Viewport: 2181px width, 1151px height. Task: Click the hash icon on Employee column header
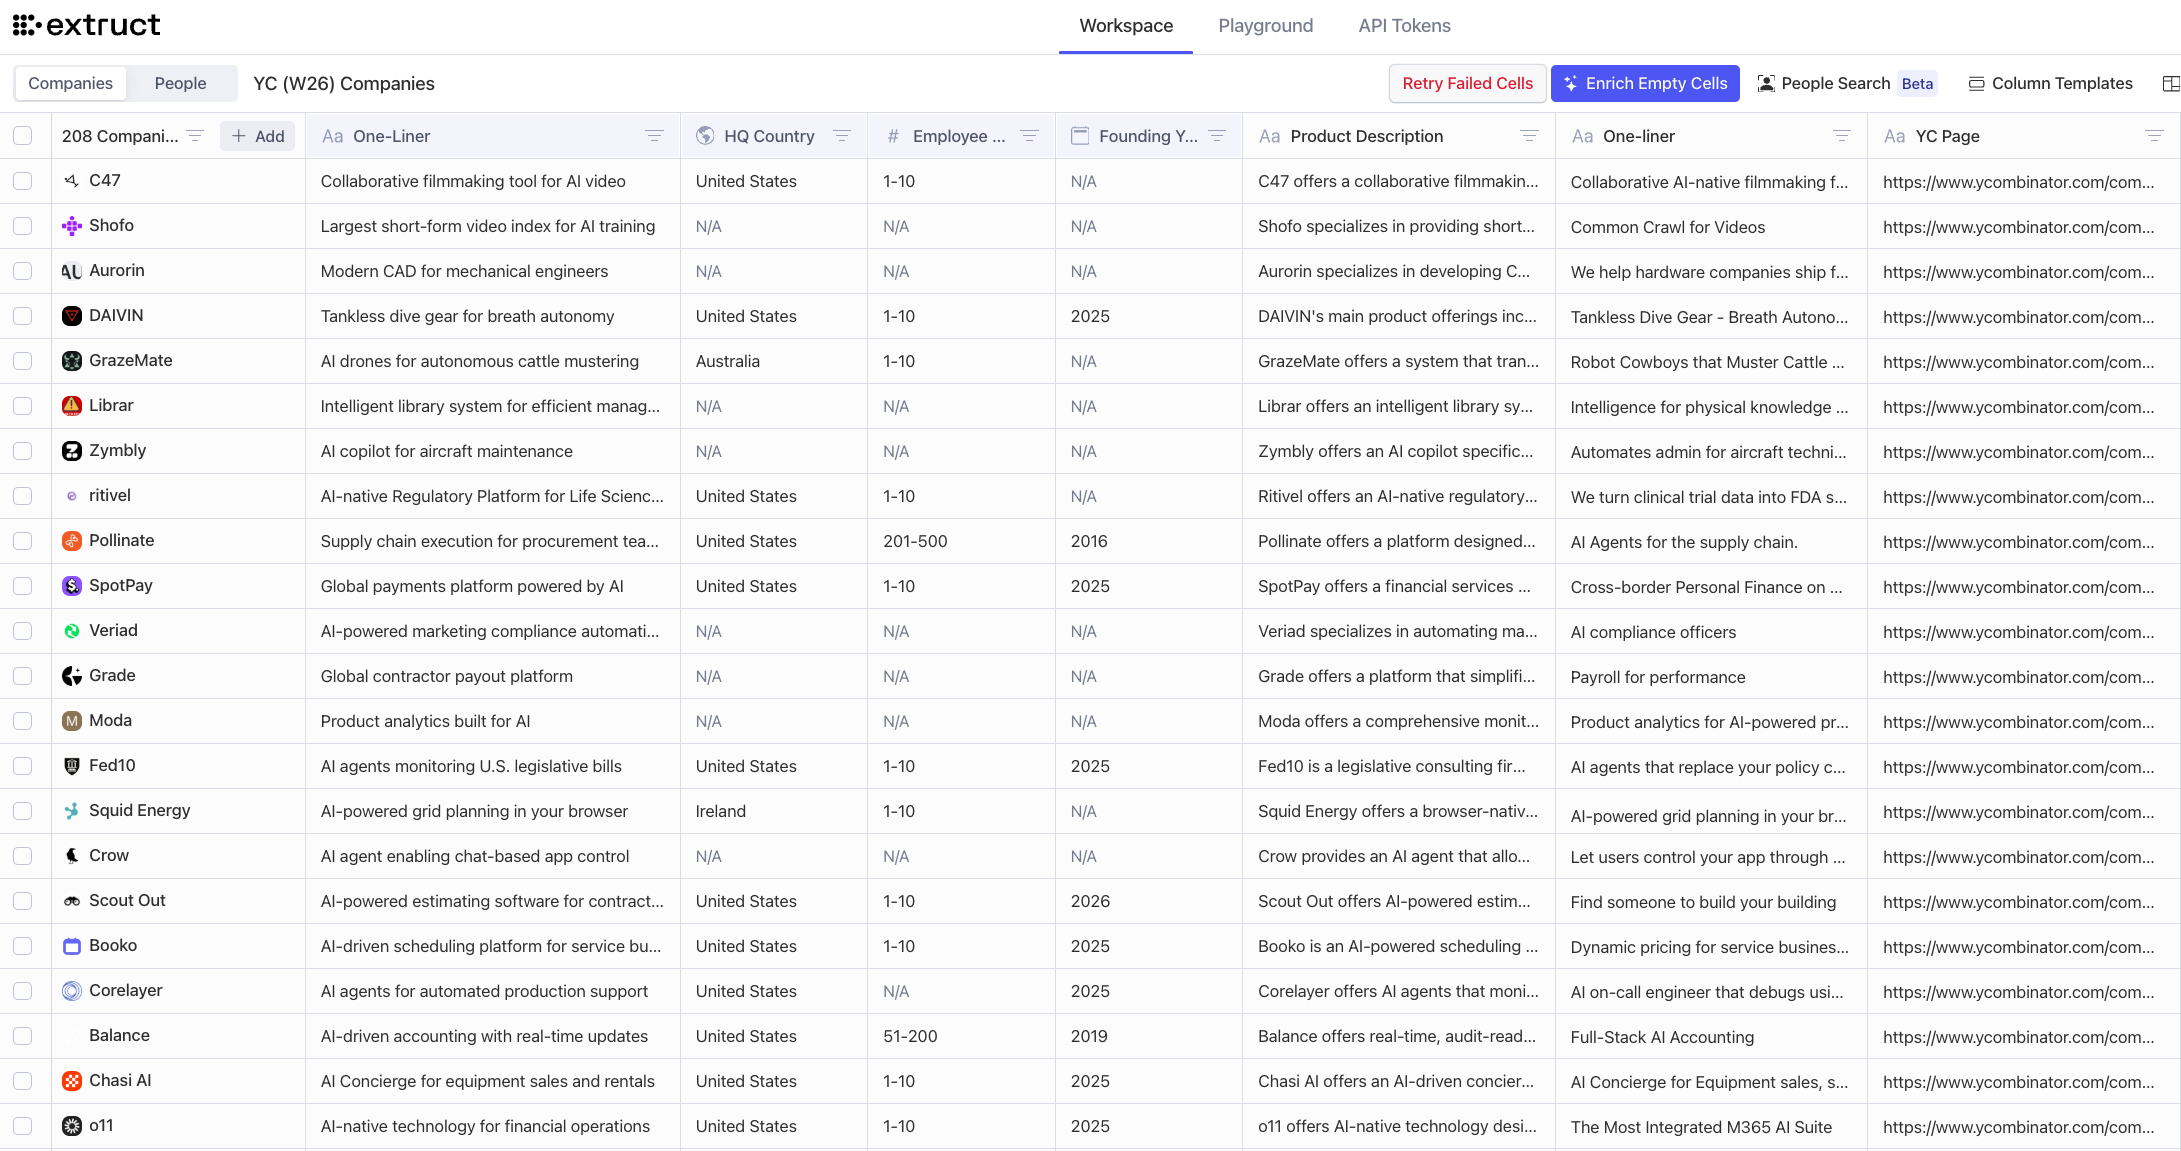click(x=893, y=135)
